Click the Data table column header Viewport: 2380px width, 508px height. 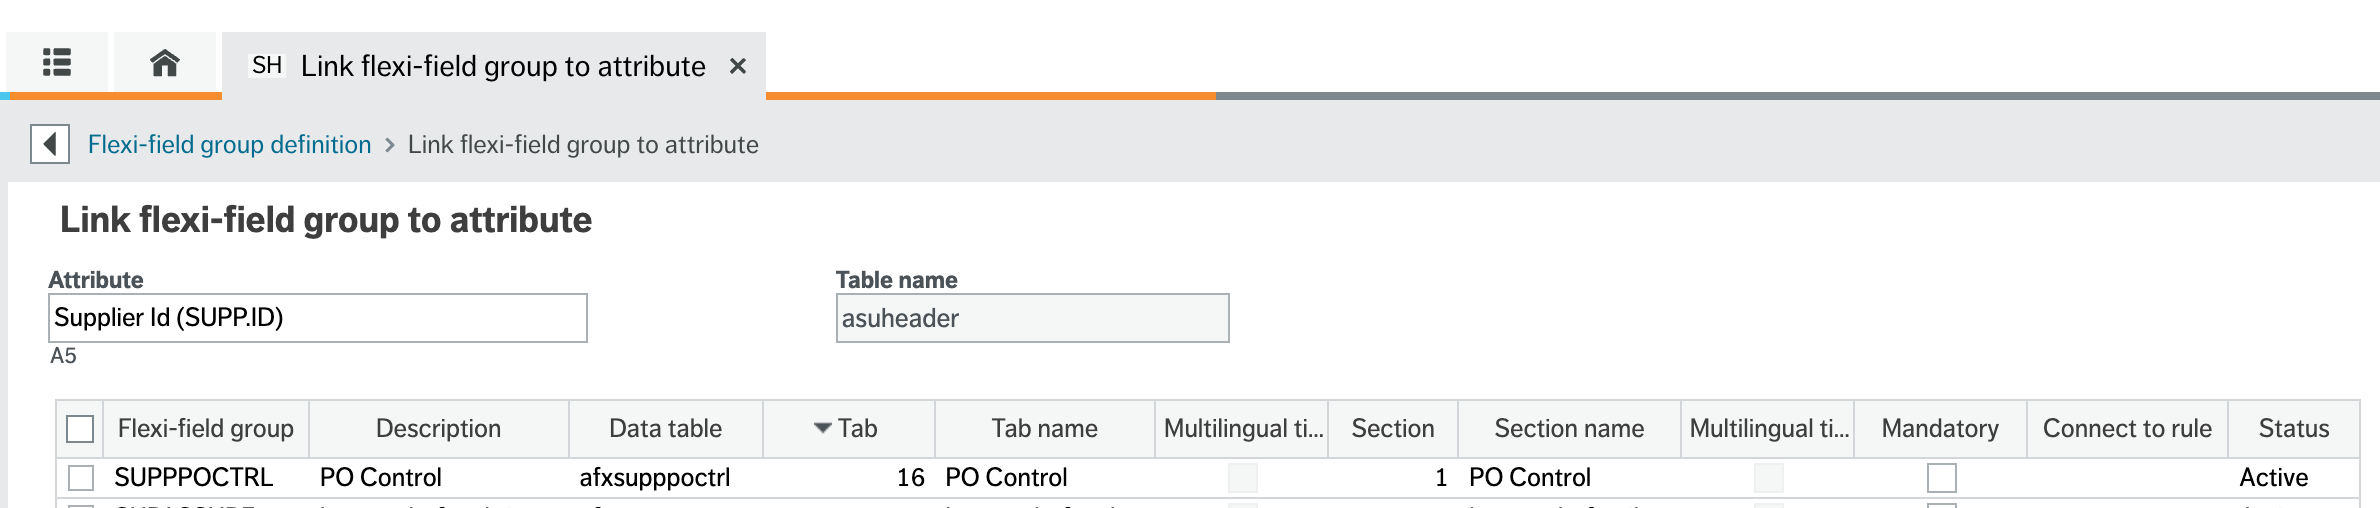click(665, 429)
